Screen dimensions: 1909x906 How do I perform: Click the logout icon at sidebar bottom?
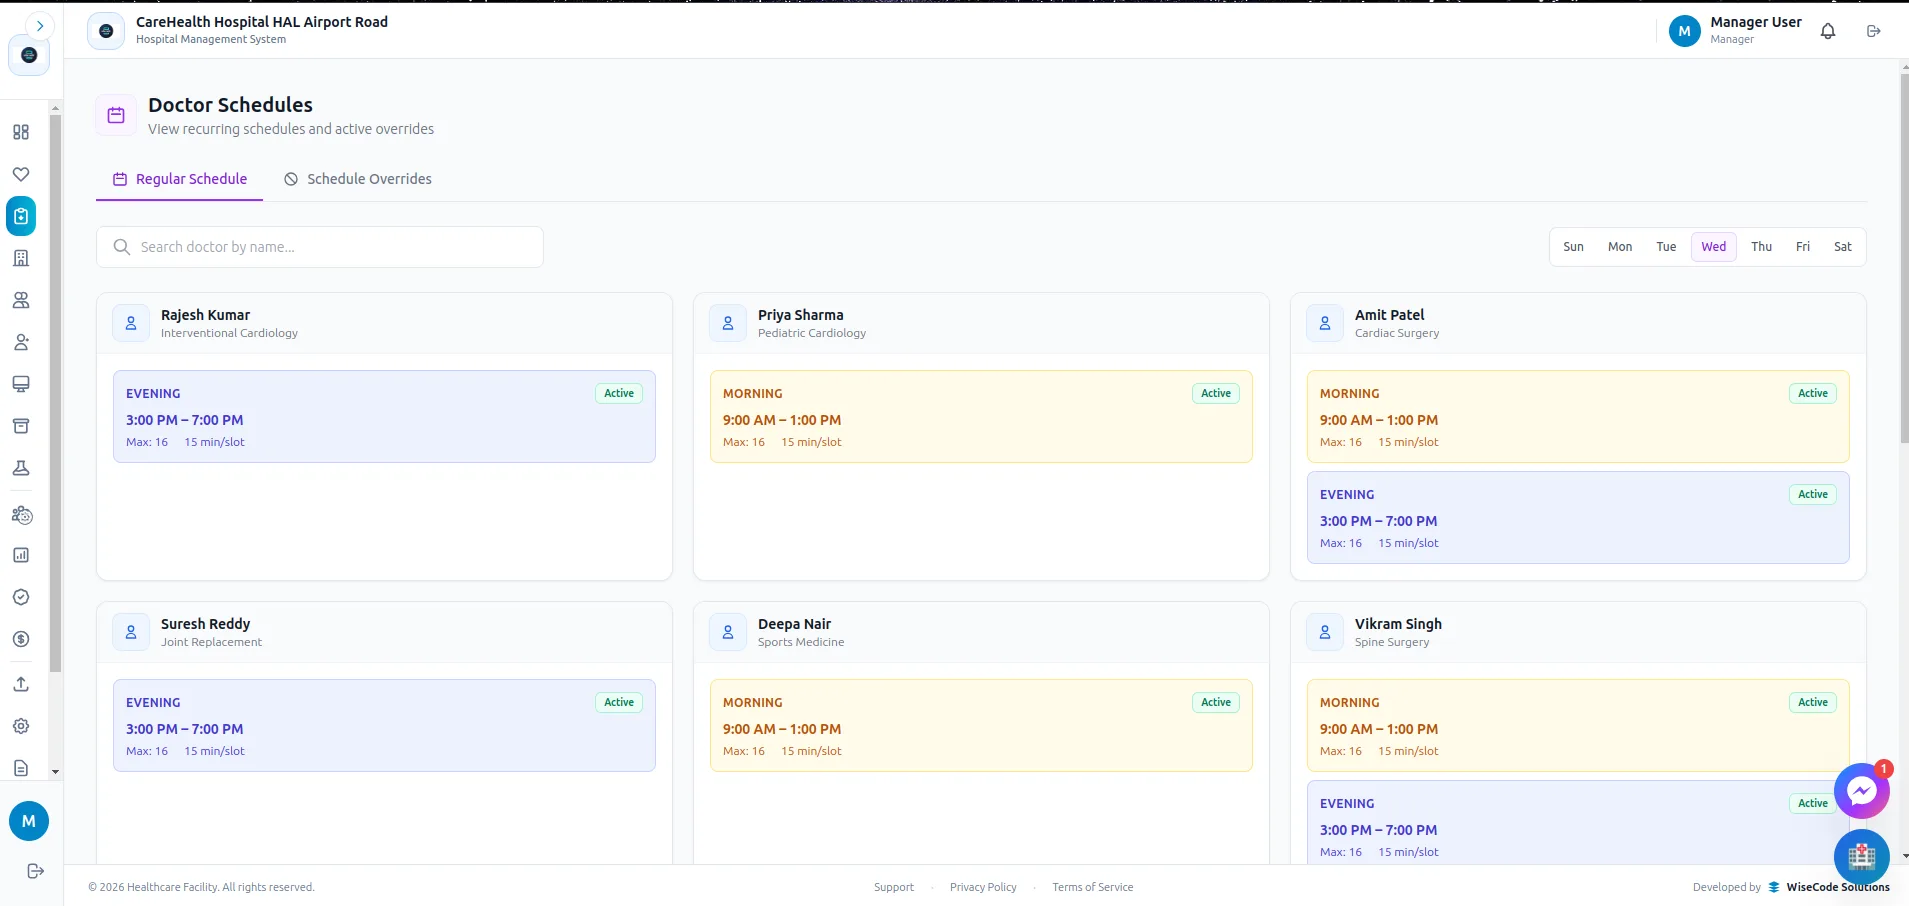click(36, 871)
